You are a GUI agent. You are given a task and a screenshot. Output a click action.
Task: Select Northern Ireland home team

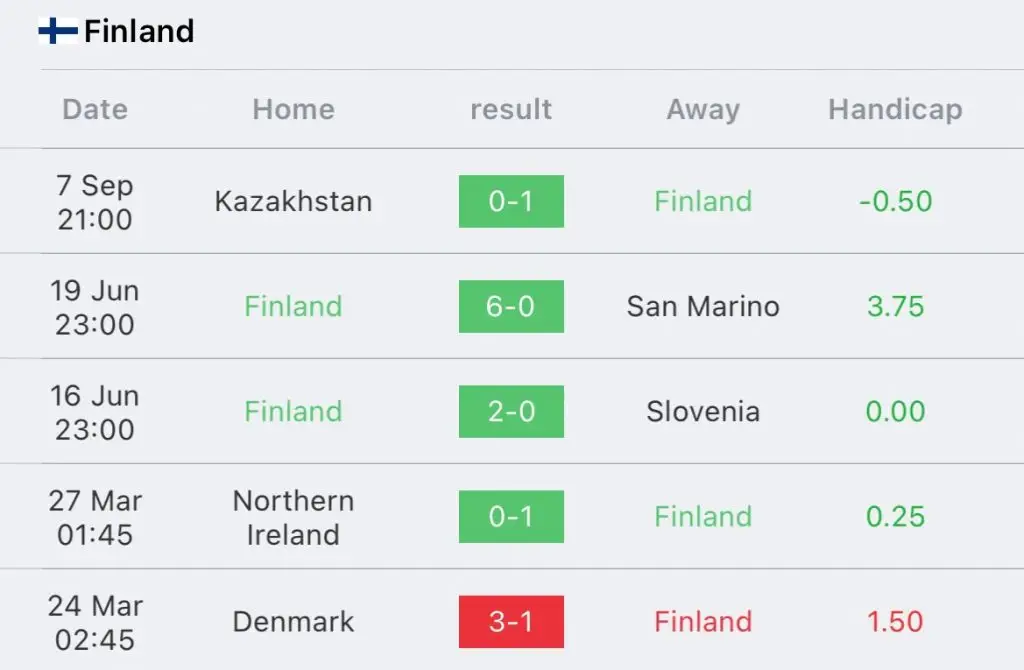[293, 518]
